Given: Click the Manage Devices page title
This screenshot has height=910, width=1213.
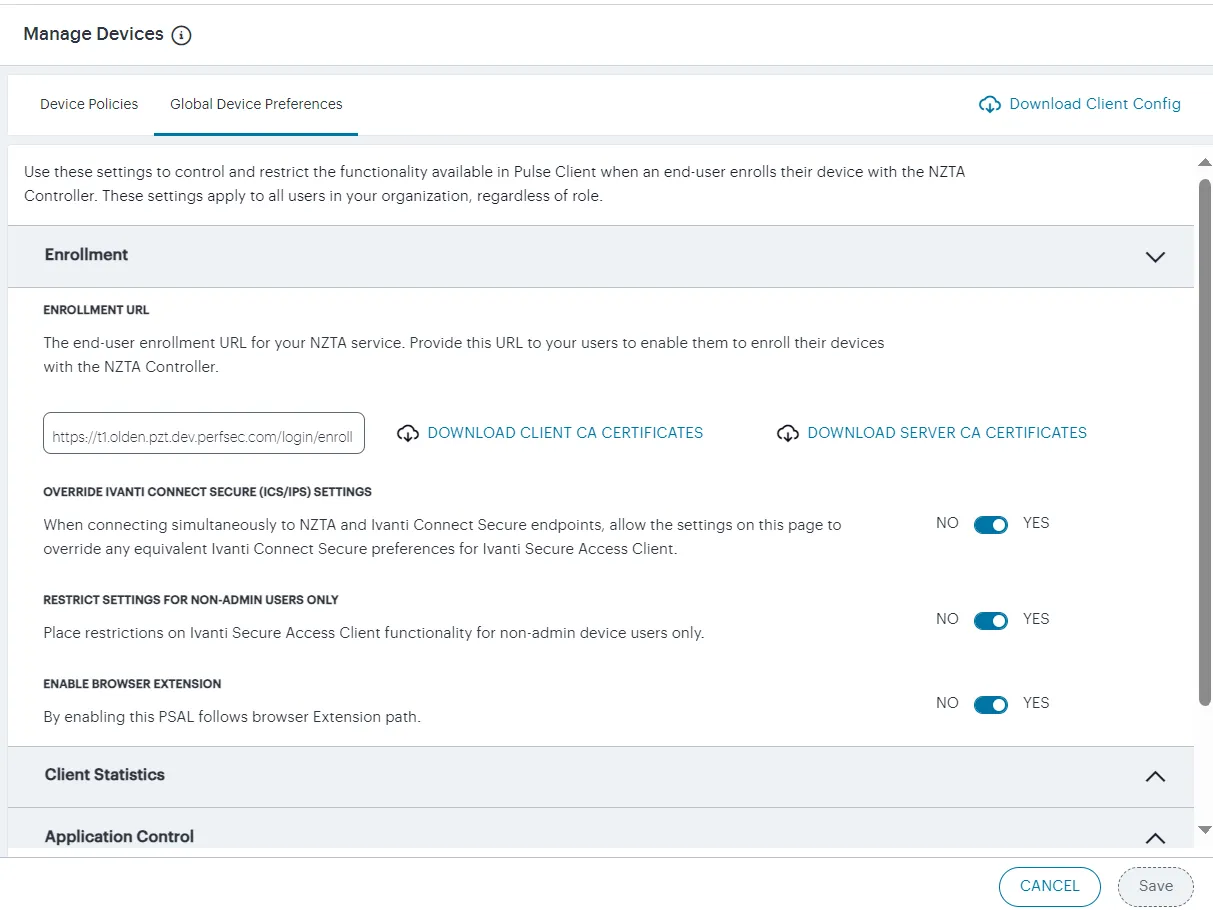Looking at the screenshot, I should pos(93,34).
